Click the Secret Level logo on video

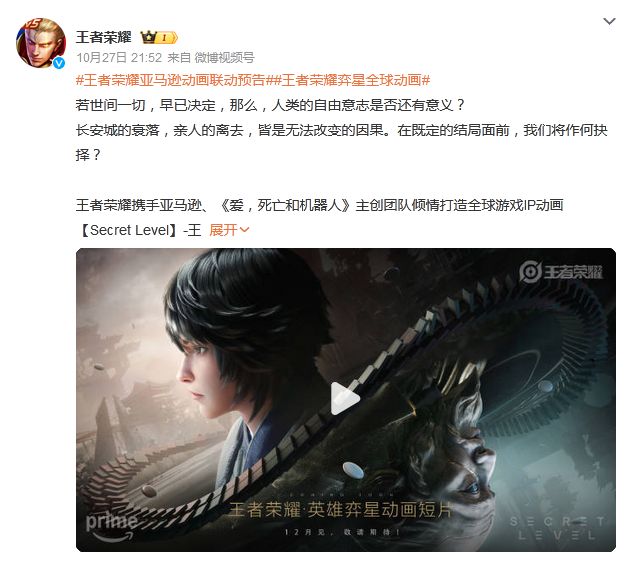[556, 528]
